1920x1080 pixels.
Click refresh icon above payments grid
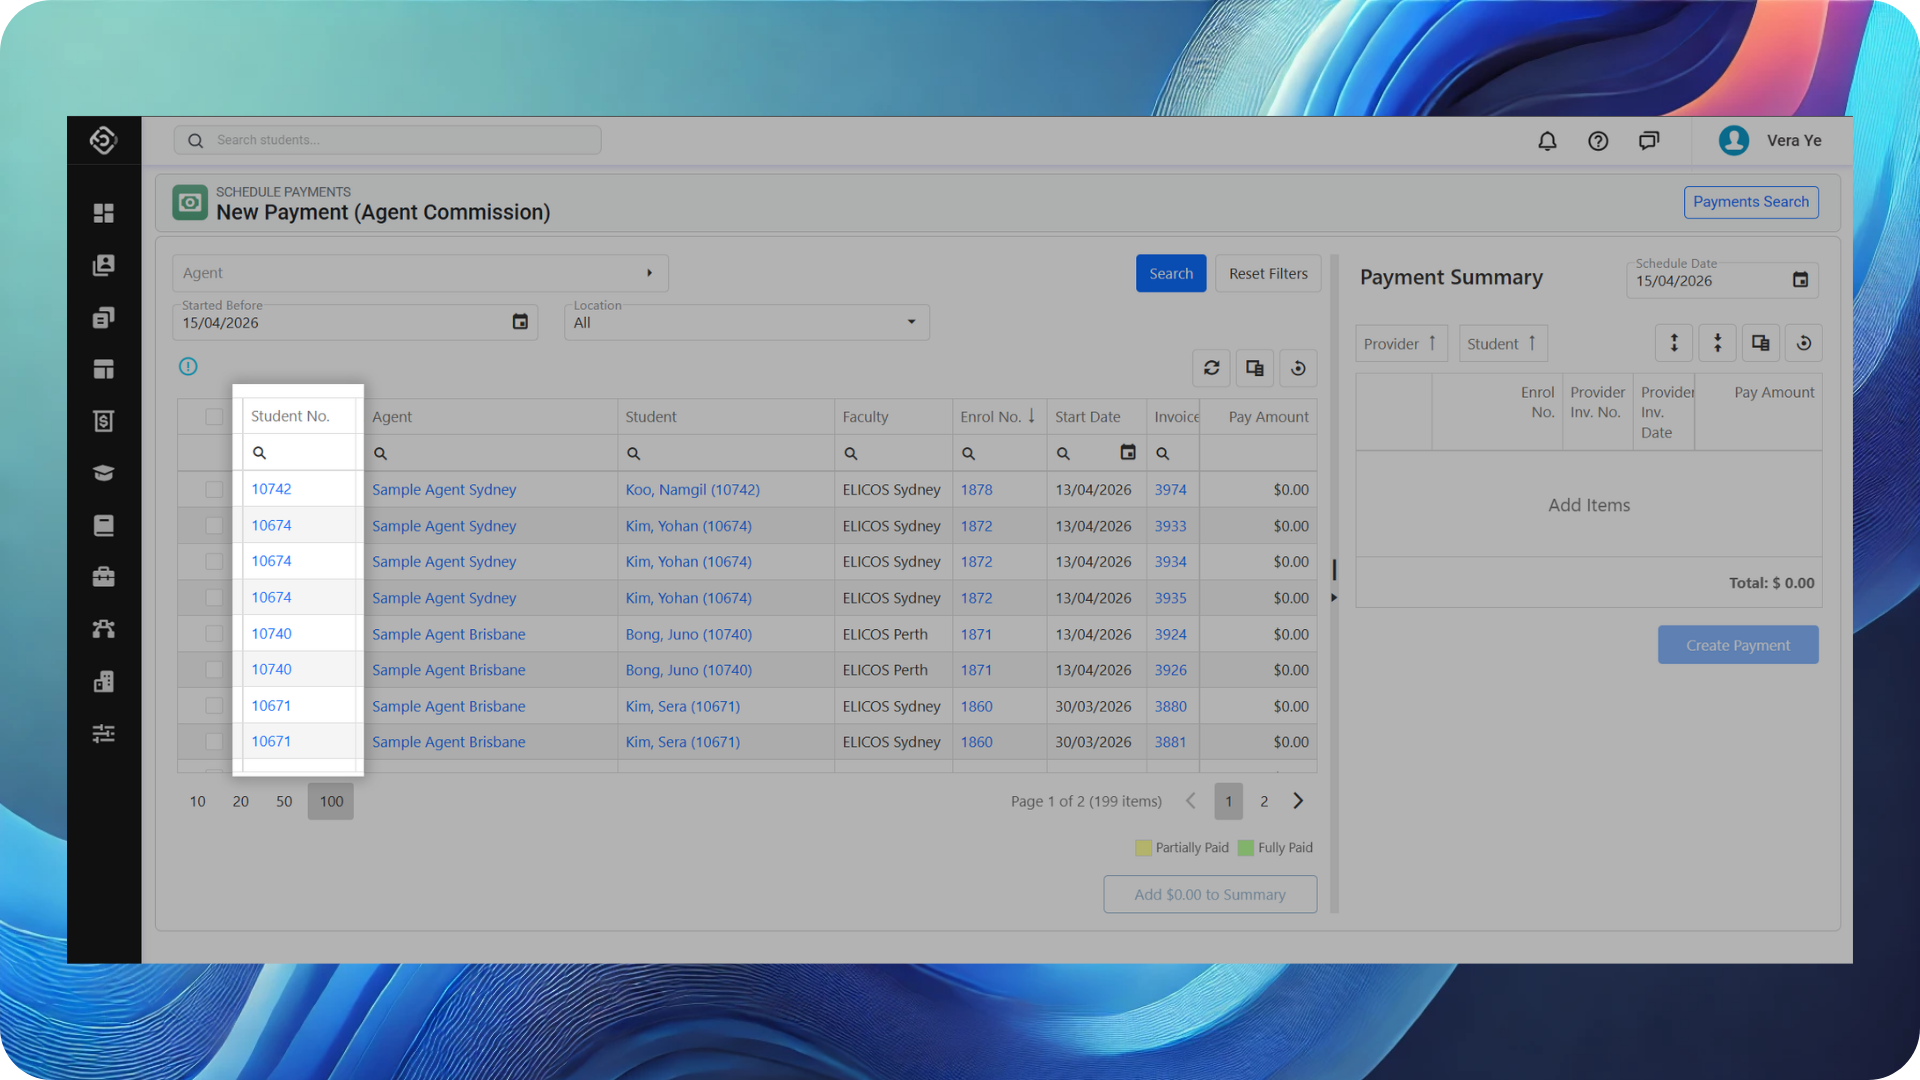1211,368
